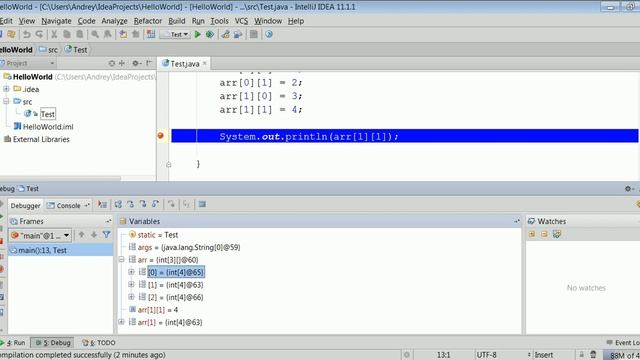The image size is (640, 360).
Task: Expand the [0] array element node
Action: 131,272
